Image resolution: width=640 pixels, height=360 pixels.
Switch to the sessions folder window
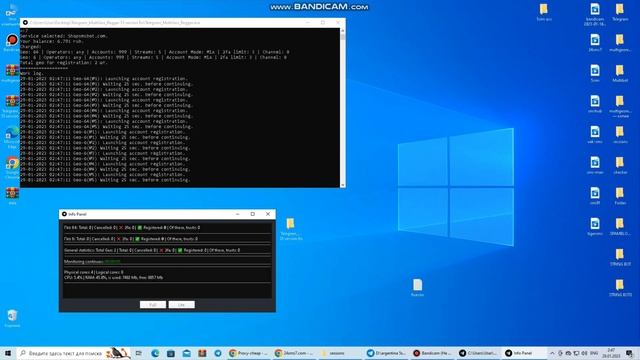pyautogui.click(x=340, y=353)
